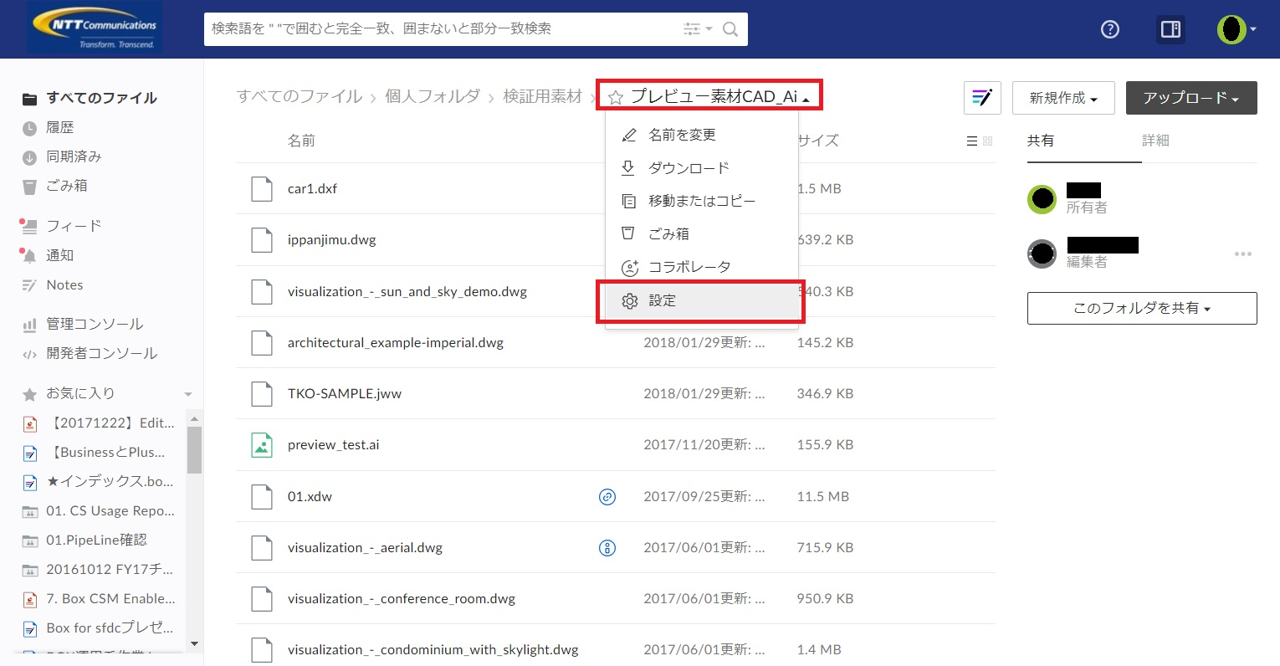1280x666 pixels.
Task: Click the このフォルダを共有 button
Action: coord(1141,309)
